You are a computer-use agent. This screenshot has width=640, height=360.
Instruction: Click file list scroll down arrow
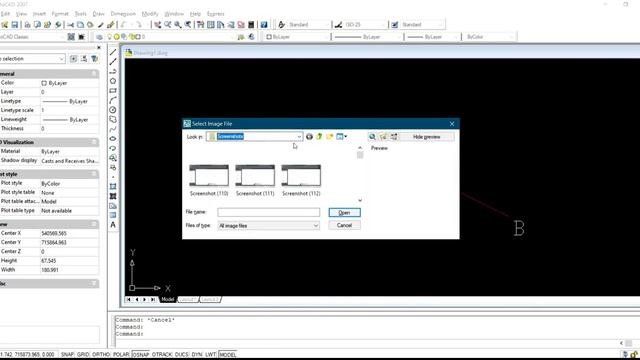tap(360, 200)
